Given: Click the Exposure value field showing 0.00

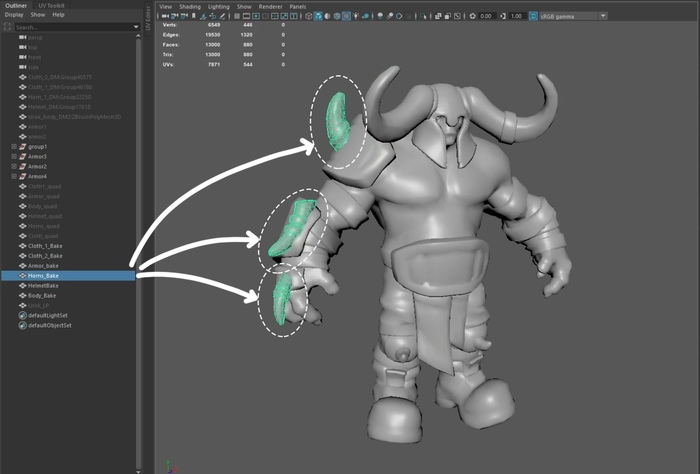Looking at the screenshot, I should [x=487, y=16].
